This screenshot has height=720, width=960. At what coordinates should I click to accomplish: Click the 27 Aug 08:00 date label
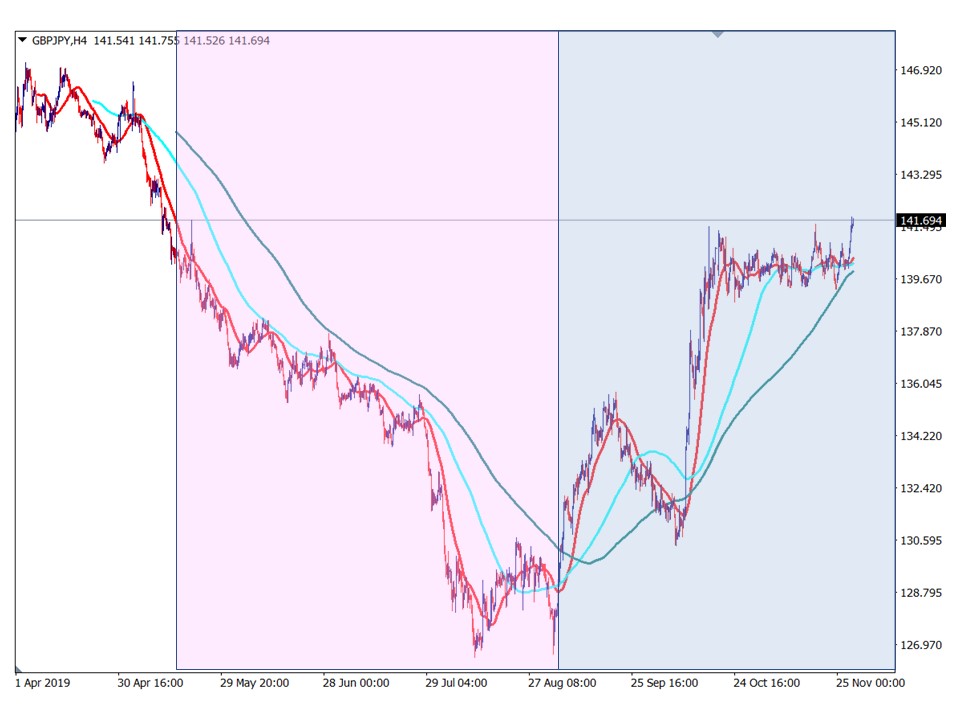point(562,684)
